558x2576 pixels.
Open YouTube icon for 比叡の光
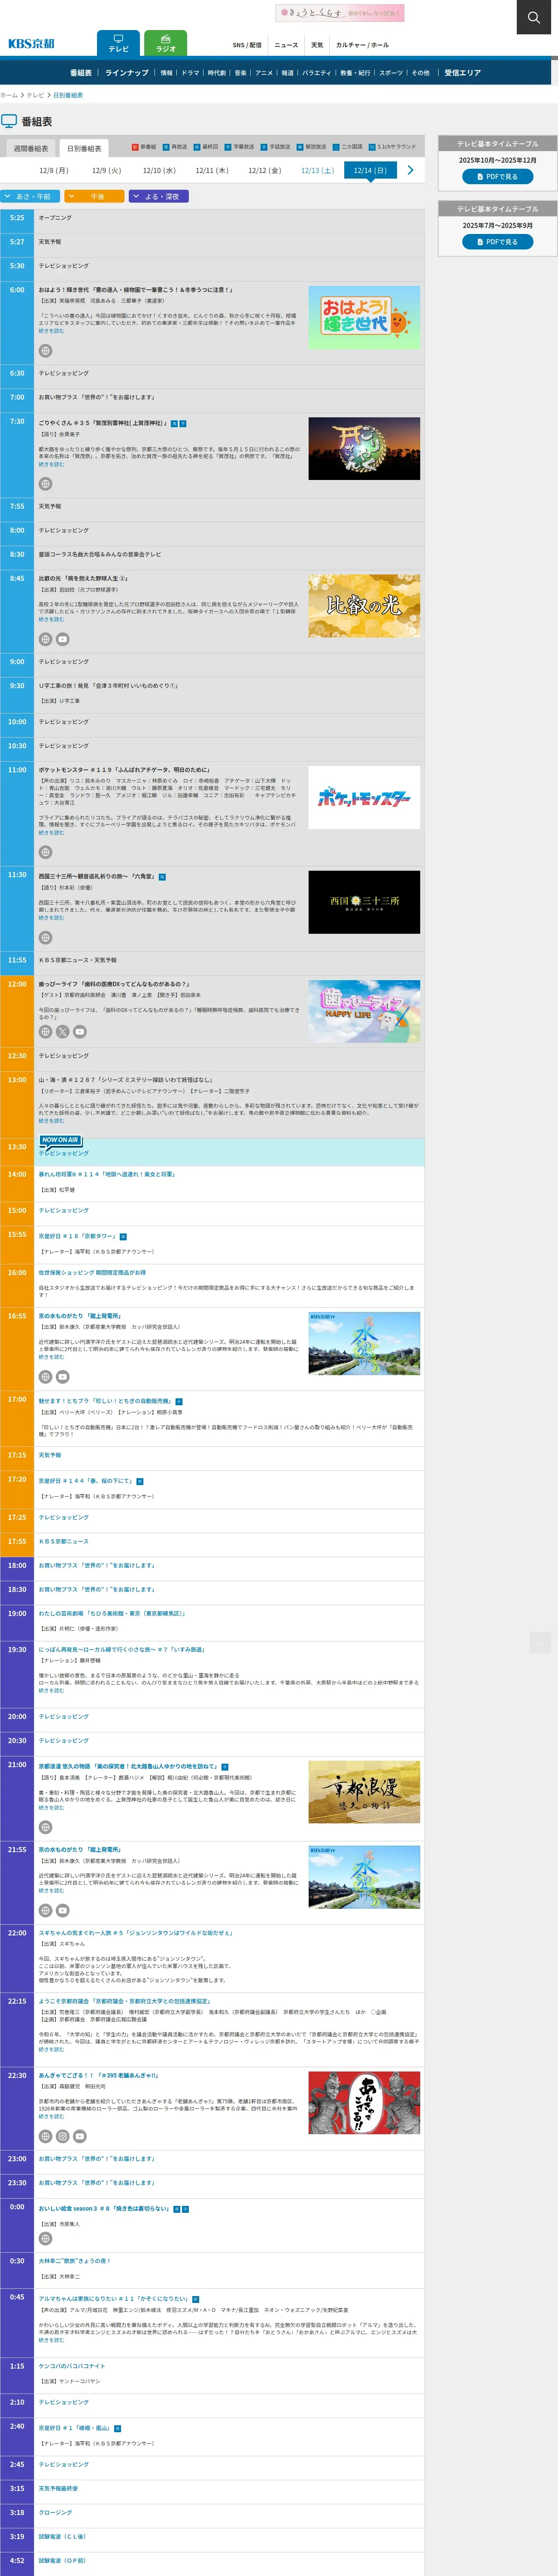click(62, 639)
